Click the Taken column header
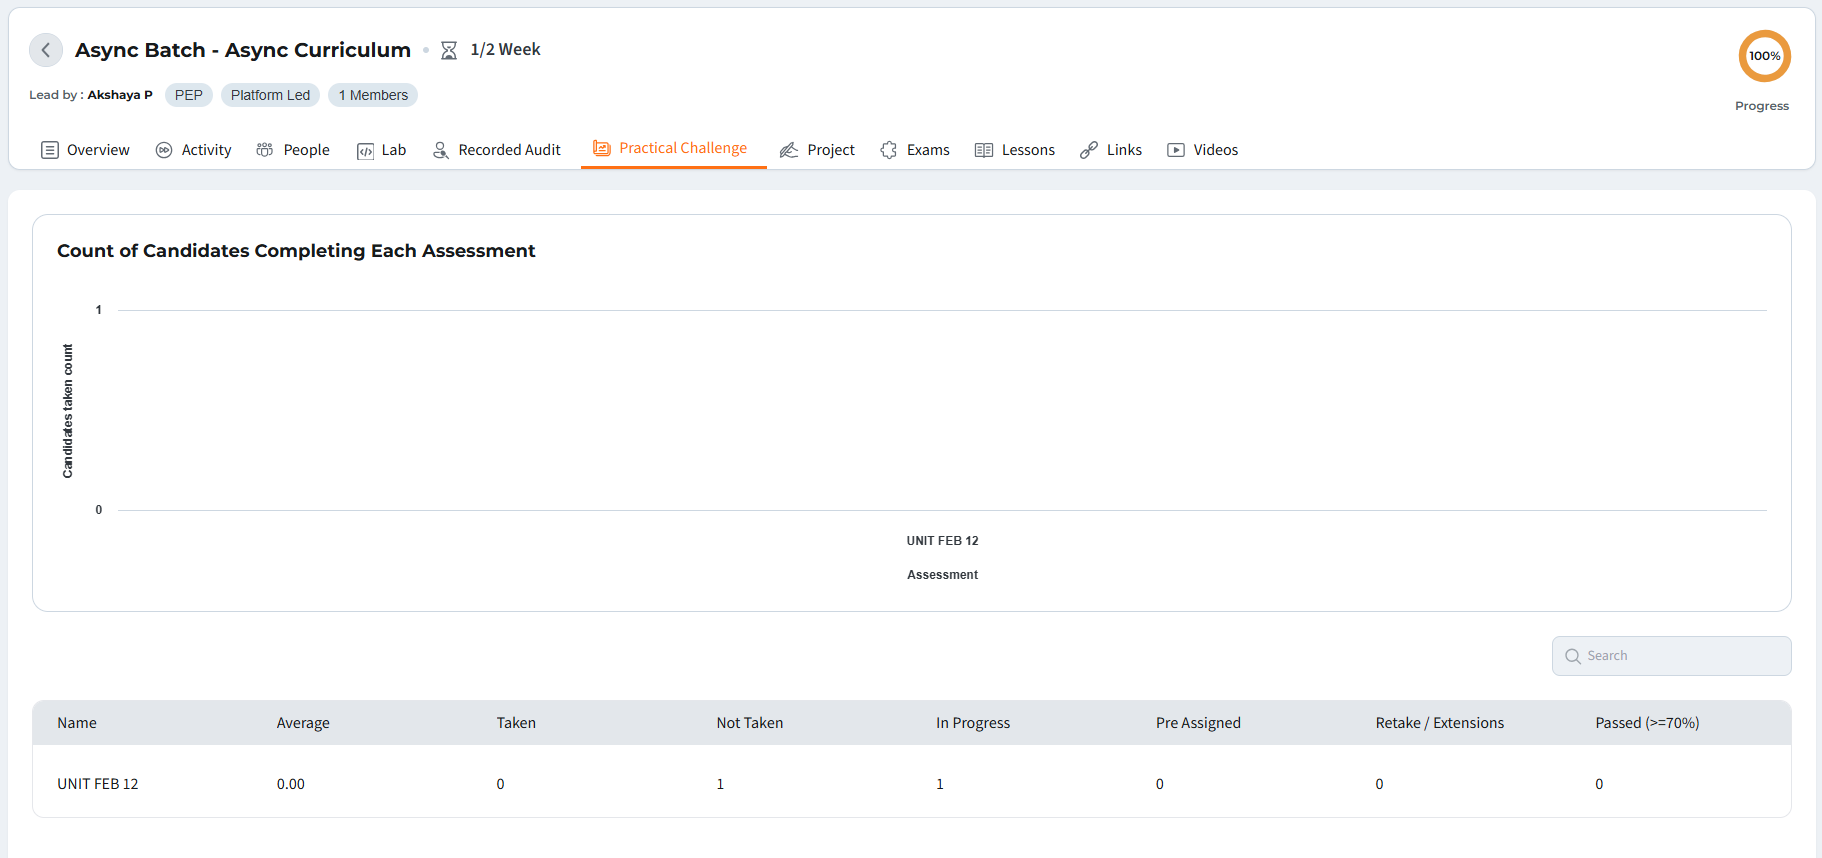Screen dimensions: 1822x858 point(516,723)
